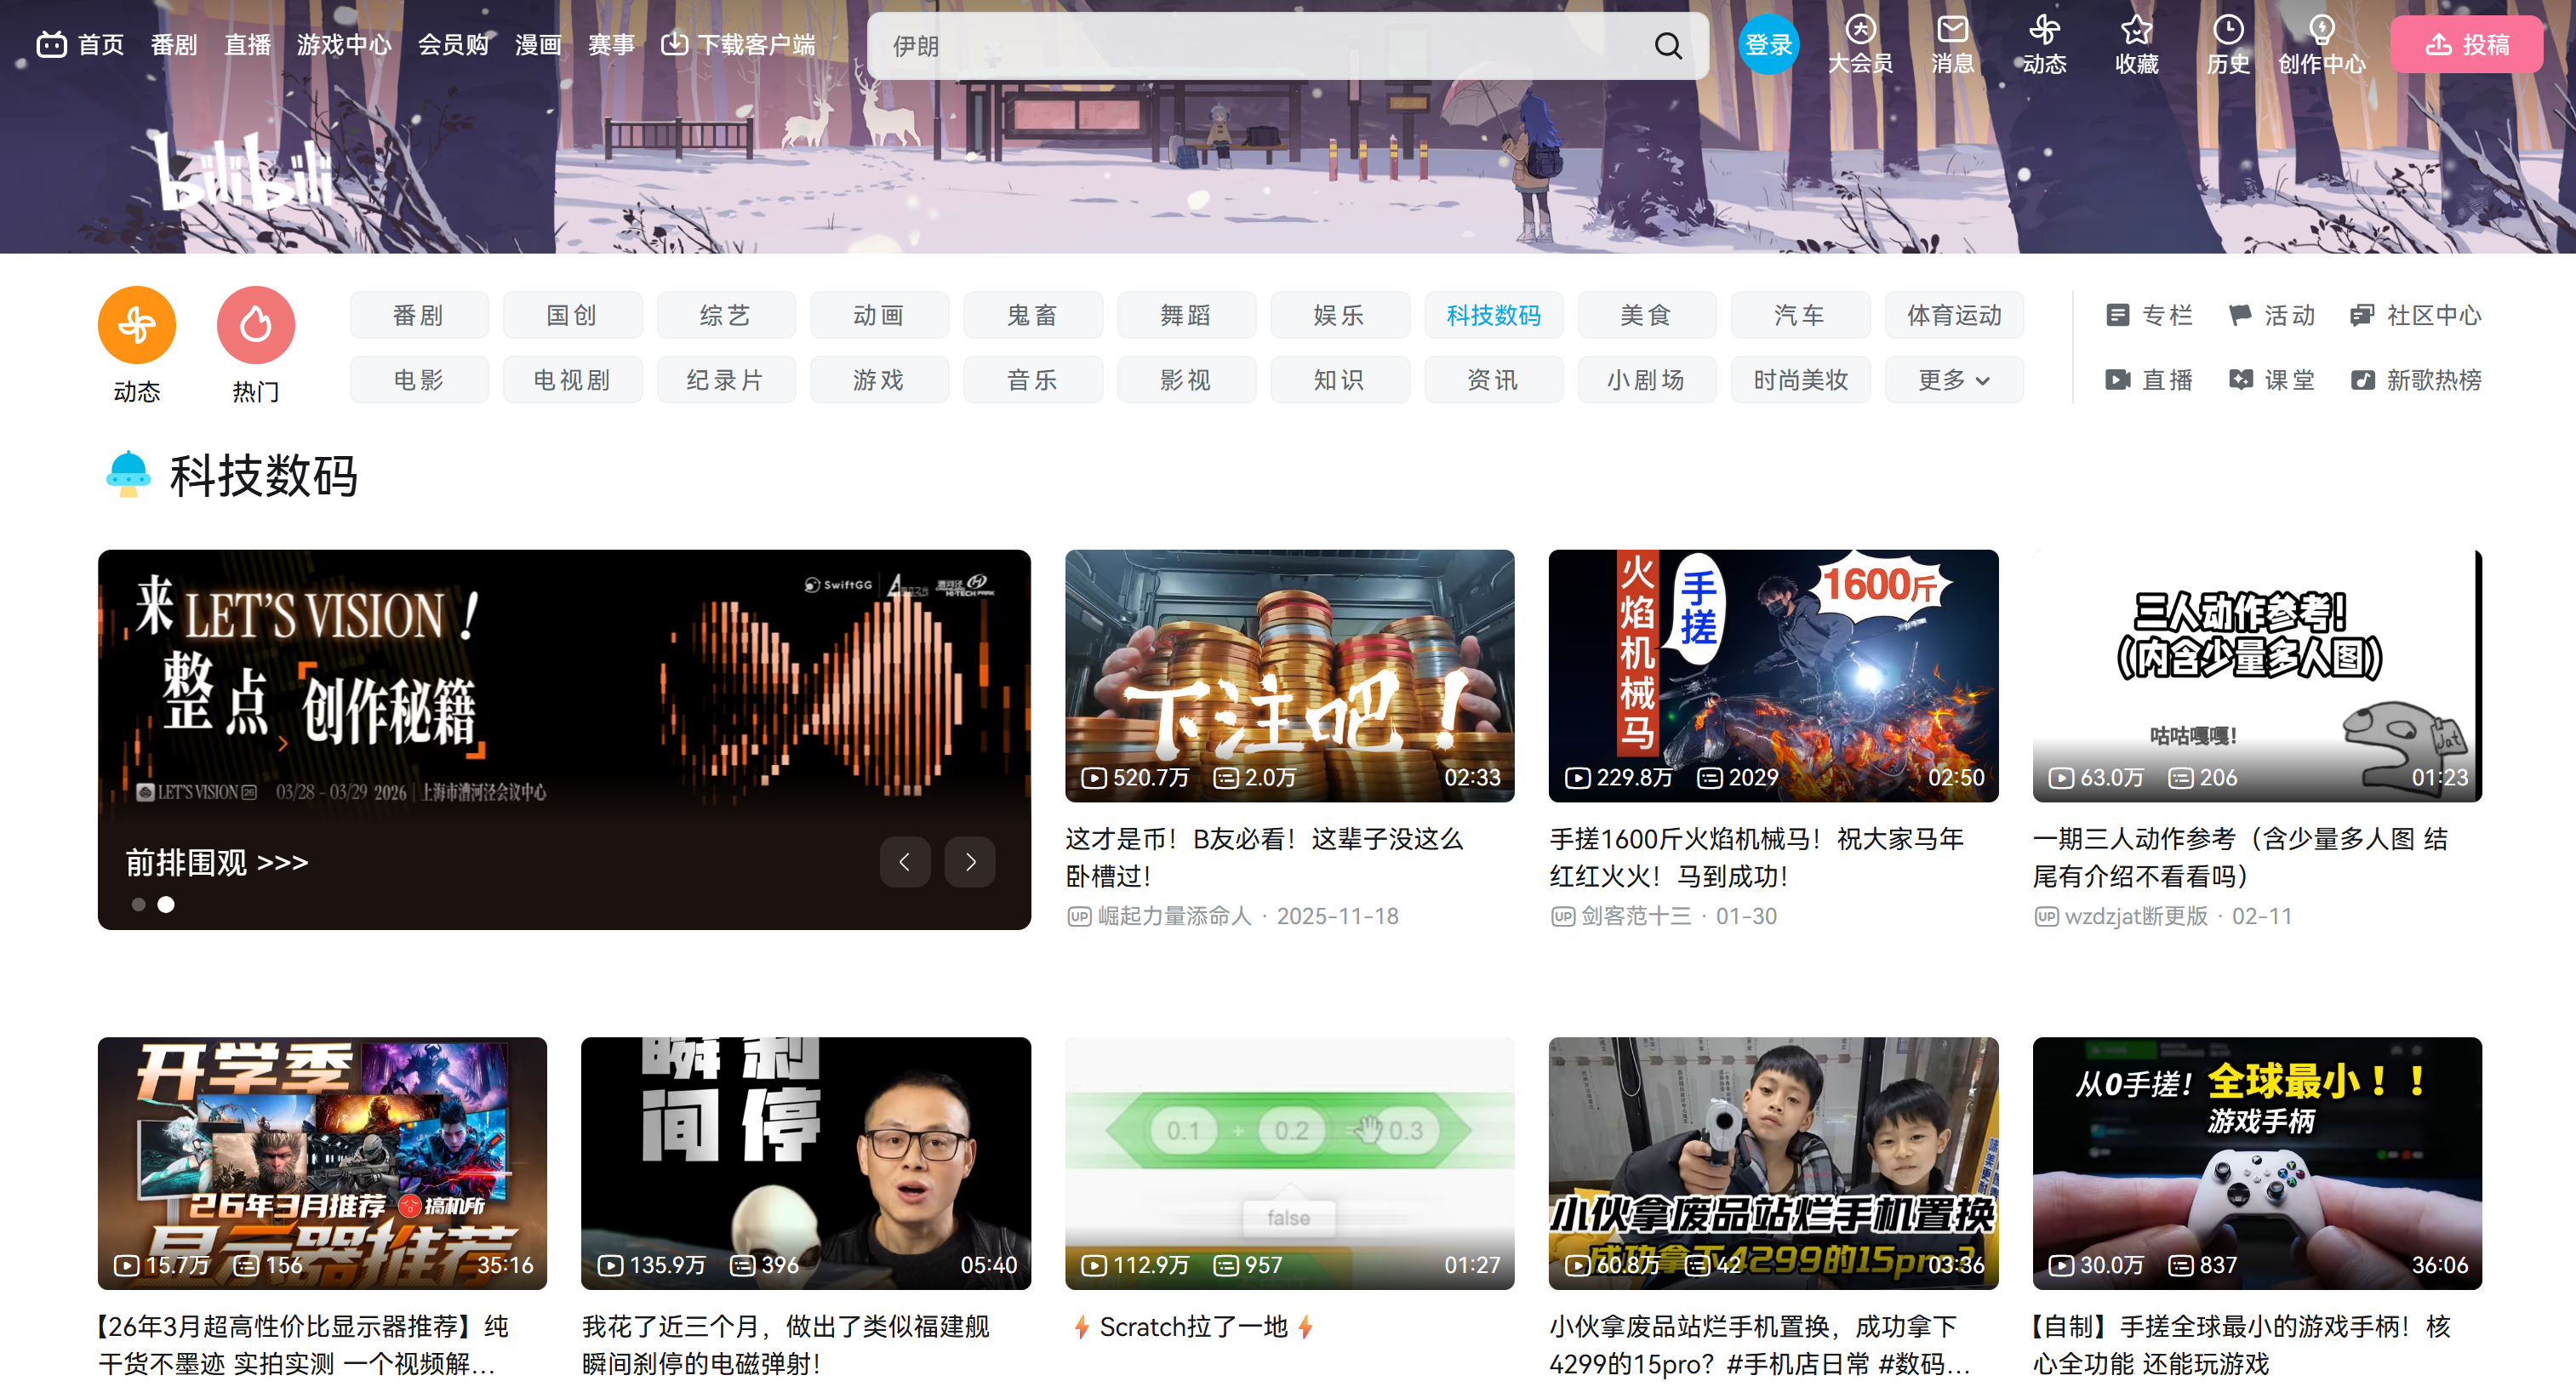
Task: Open favorites via the 收藏 star icon
Action: pos(2136,44)
